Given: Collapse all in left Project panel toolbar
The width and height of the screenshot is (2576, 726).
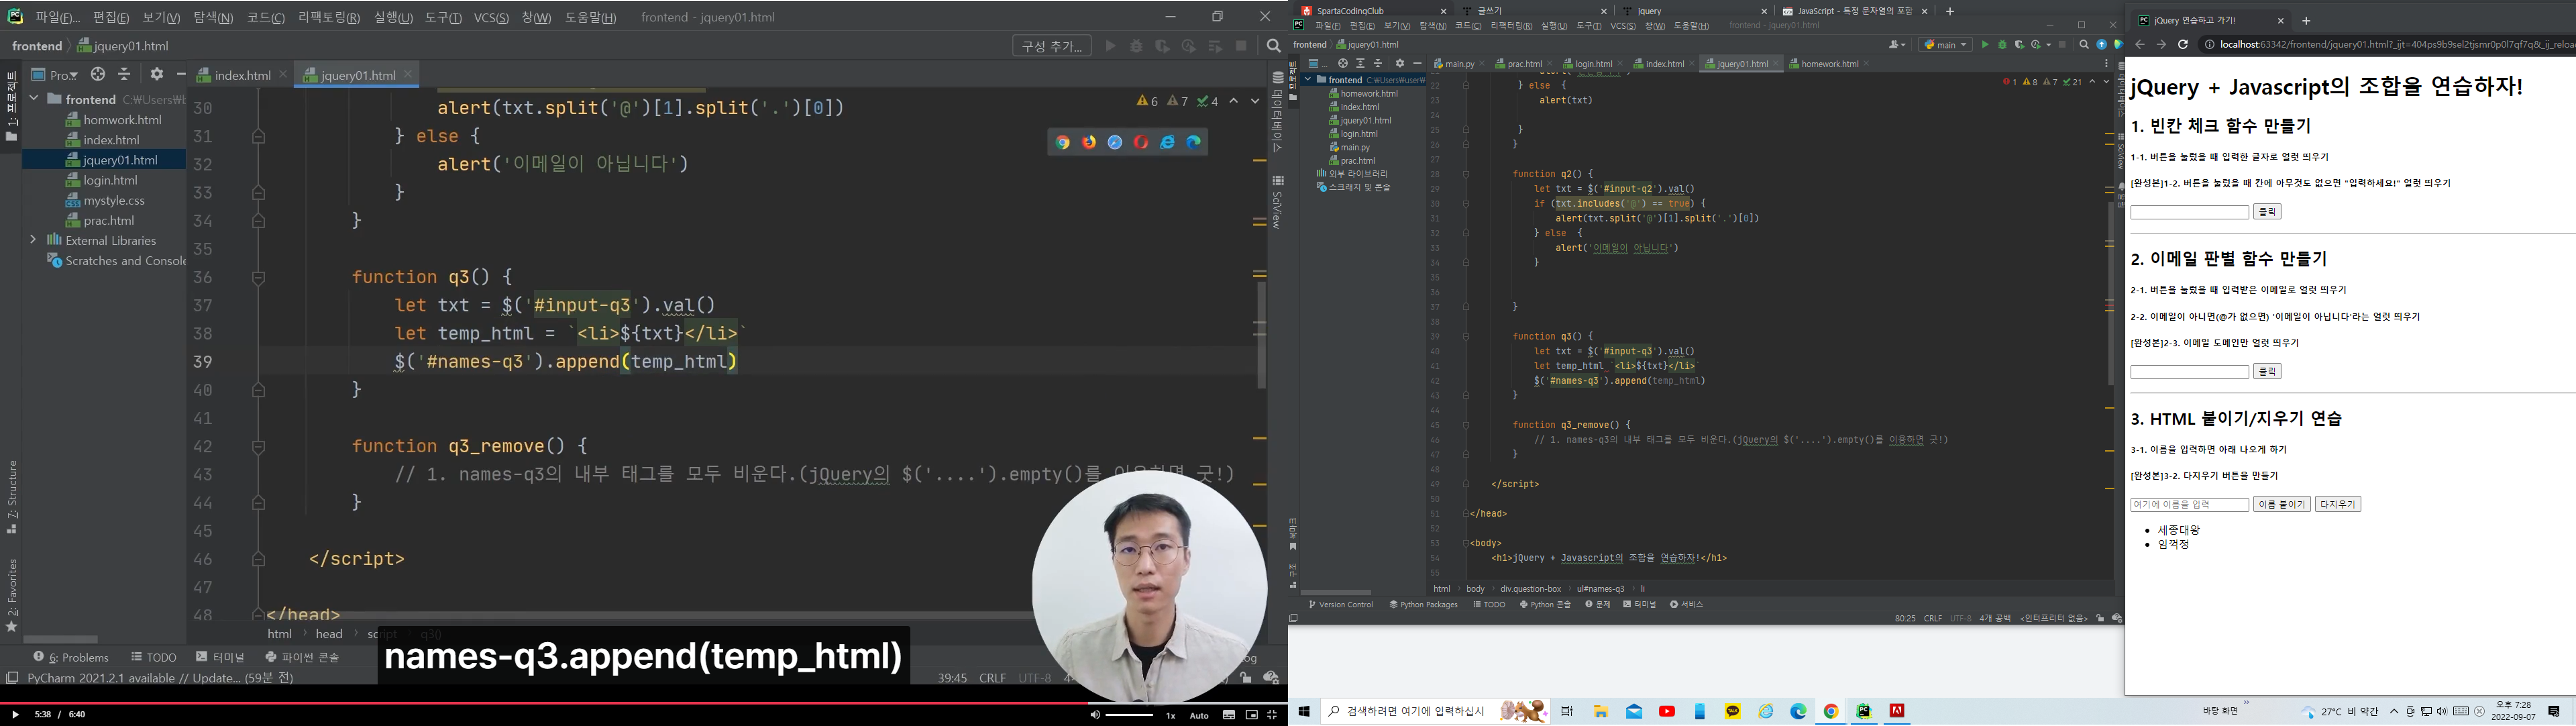Looking at the screenshot, I should [x=124, y=74].
